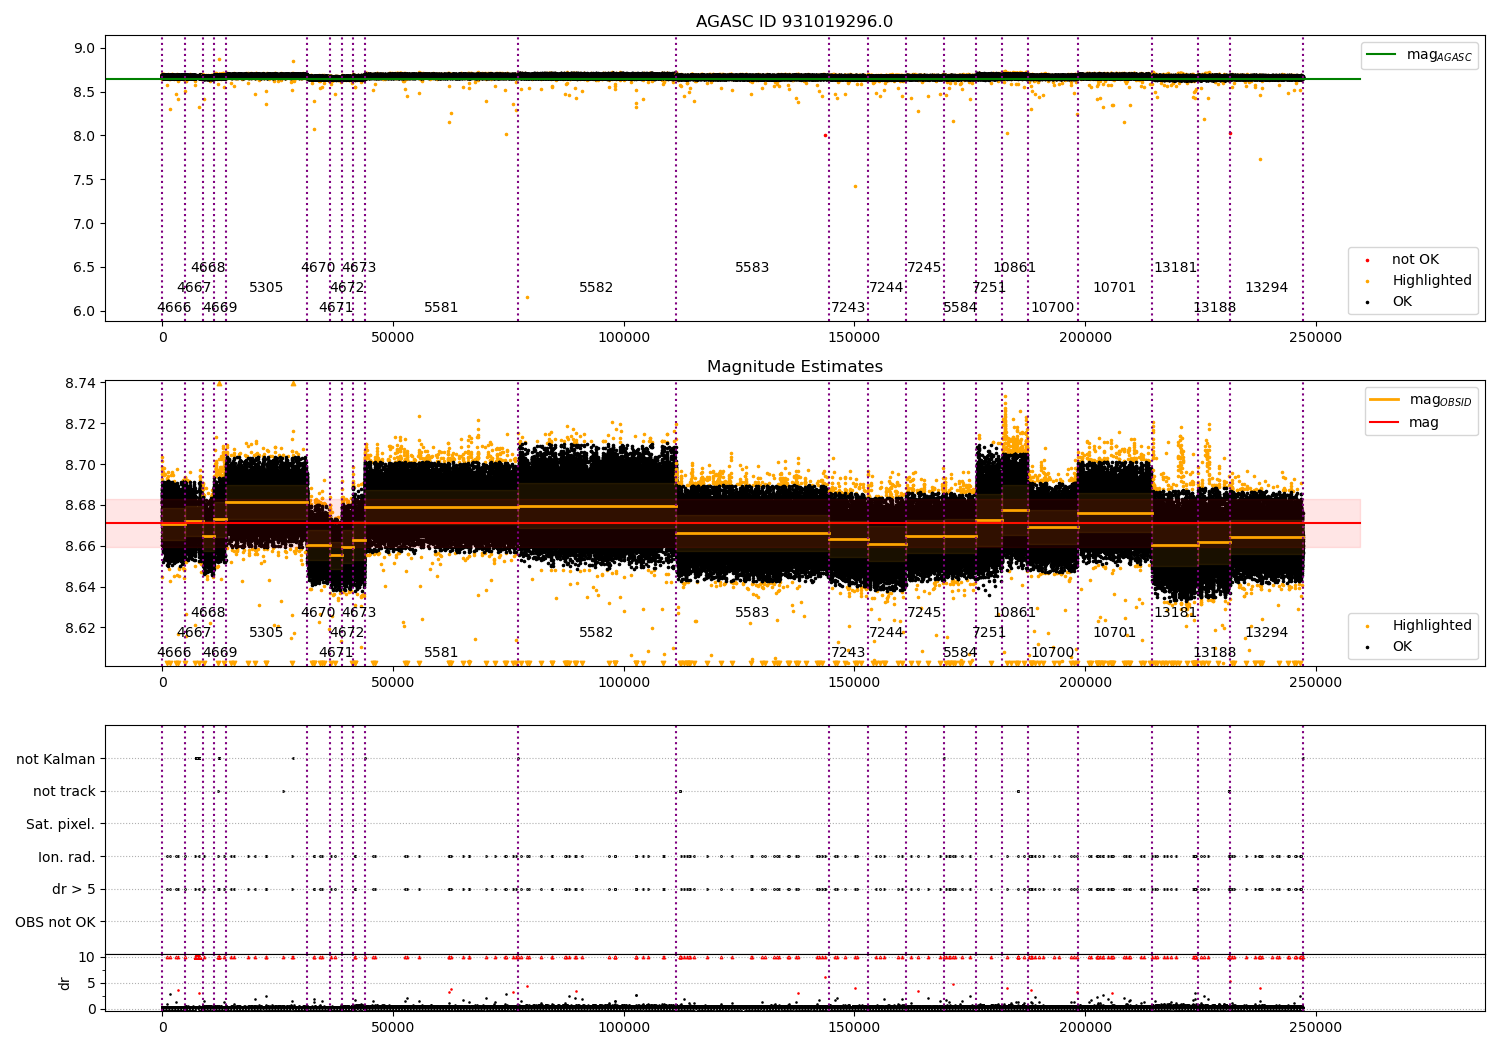Viewport: 1500px width, 1050px height.
Task: Click the 'Magnitude Estimates' plot title
Action: click(x=794, y=367)
